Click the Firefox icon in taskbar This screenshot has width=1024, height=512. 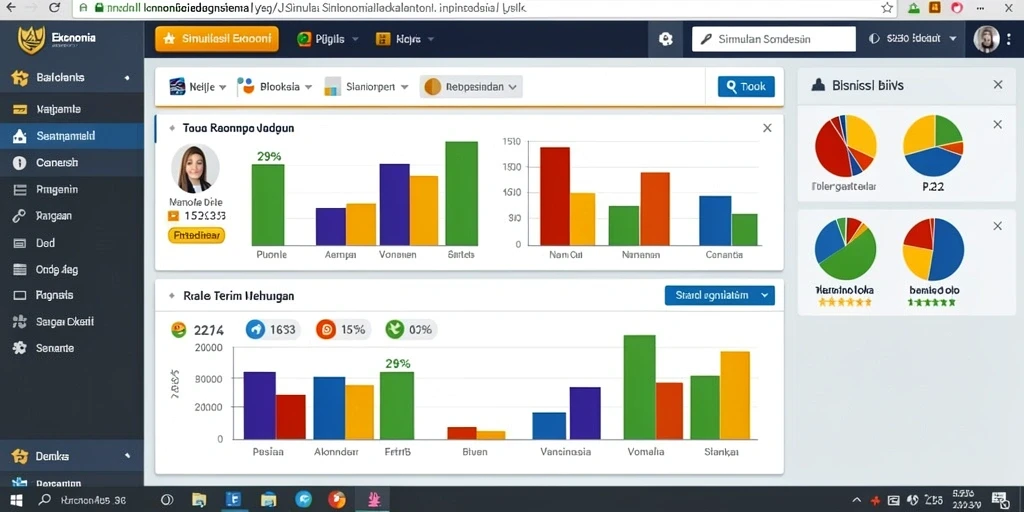(337, 500)
